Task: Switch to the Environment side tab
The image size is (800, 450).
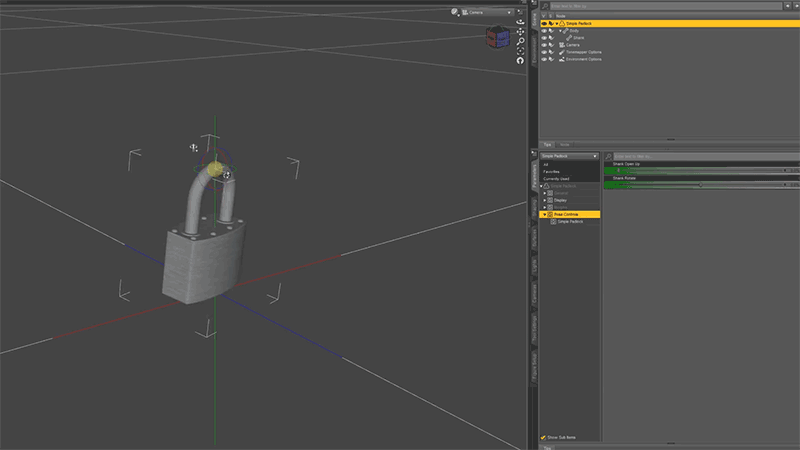Action: coord(534,50)
